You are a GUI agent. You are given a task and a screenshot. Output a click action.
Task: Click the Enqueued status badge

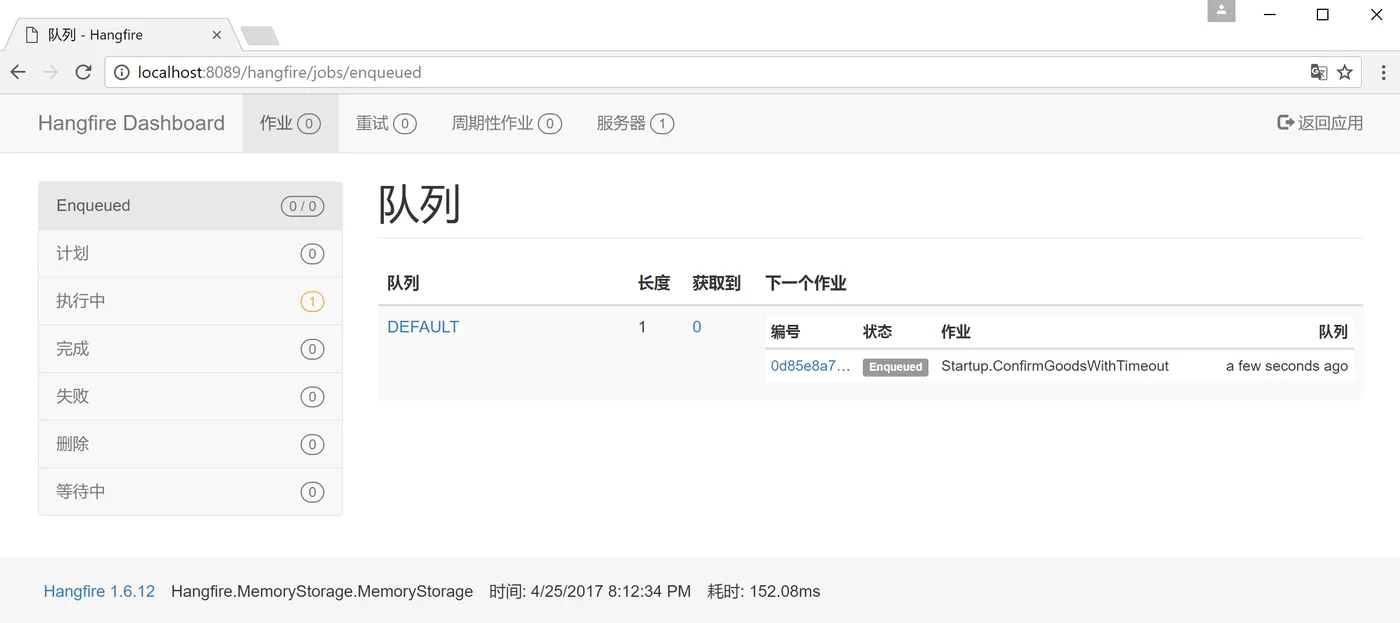click(x=895, y=367)
